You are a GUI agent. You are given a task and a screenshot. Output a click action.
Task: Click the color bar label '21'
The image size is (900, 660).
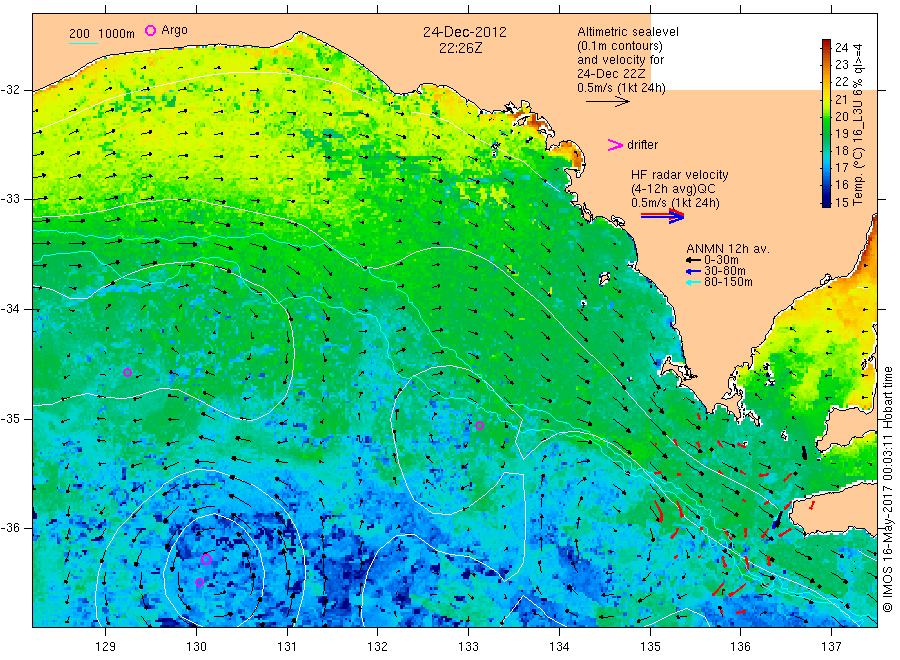pyautogui.click(x=841, y=99)
